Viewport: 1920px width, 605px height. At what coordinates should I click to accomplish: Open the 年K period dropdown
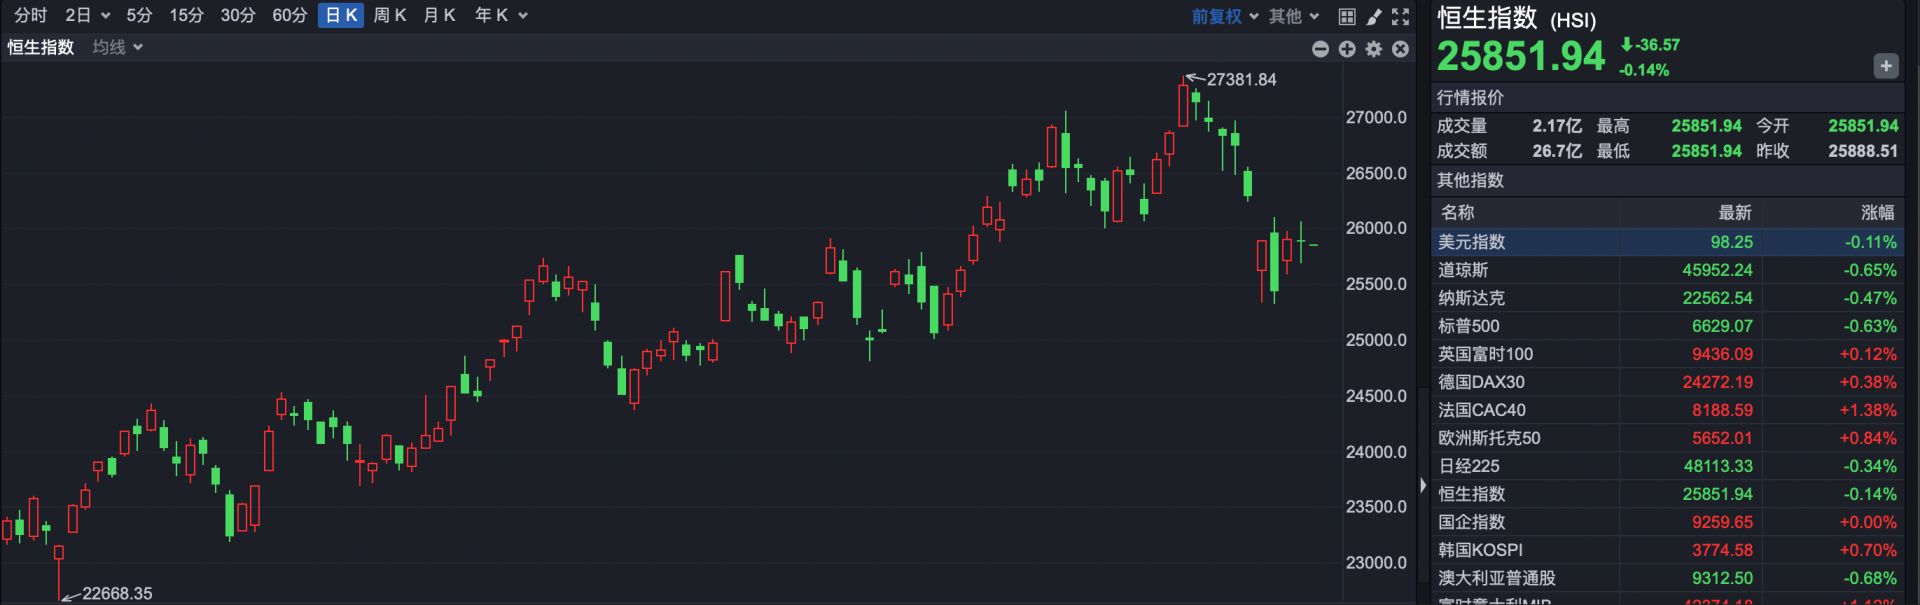tap(500, 16)
